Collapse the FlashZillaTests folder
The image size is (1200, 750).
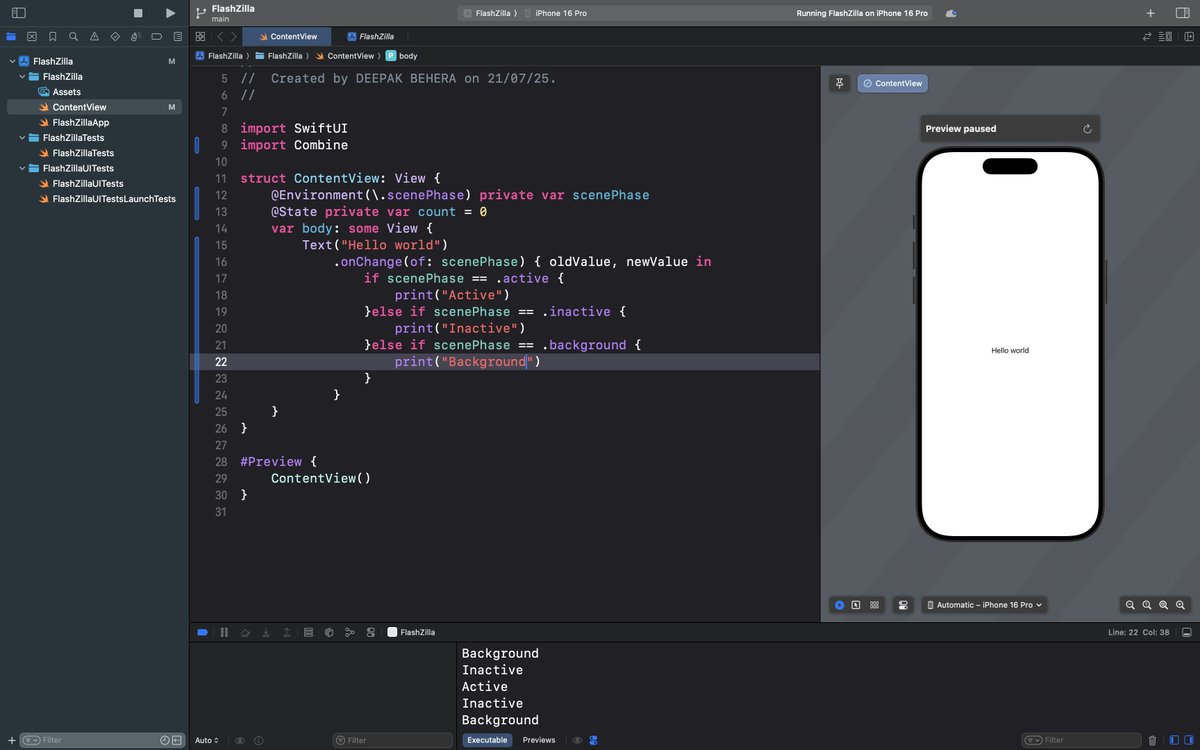pos(22,138)
